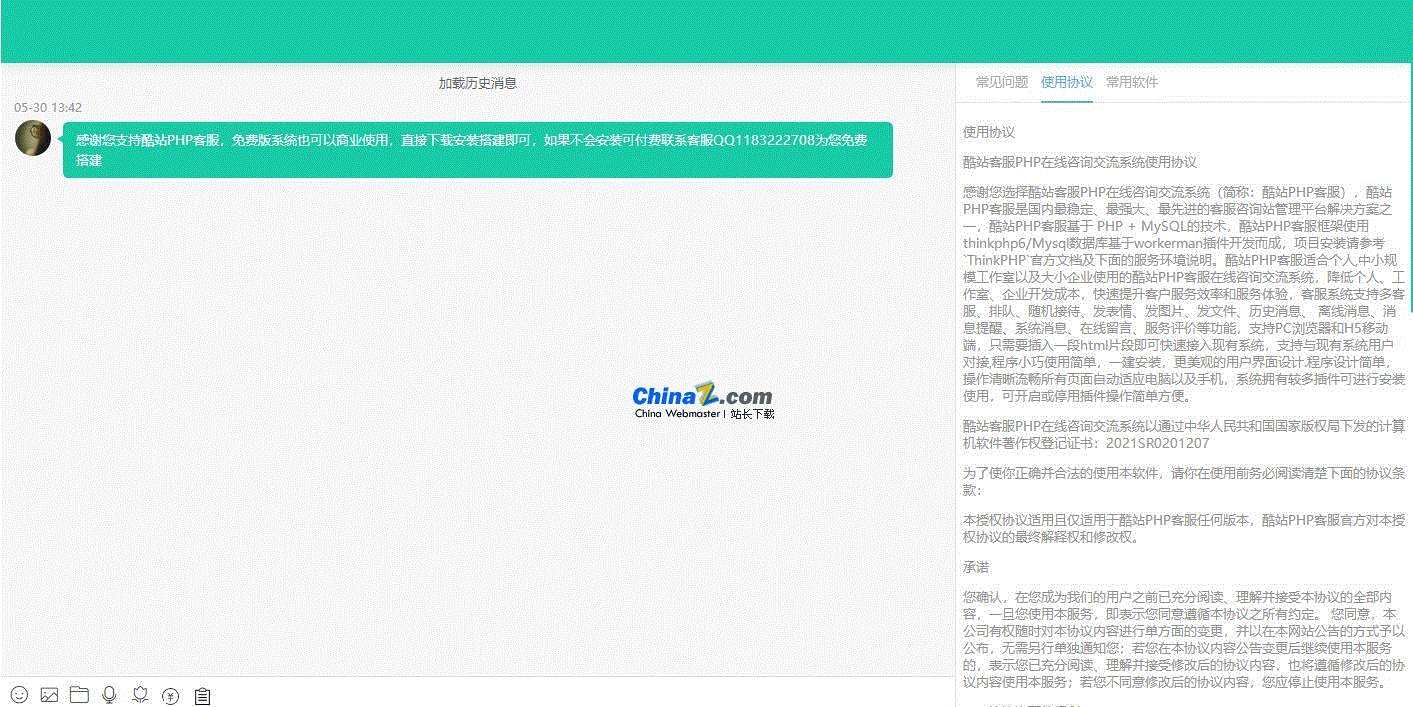1413x707 pixels.
Task: Select the 使用协议 tab
Action: click(x=1066, y=82)
